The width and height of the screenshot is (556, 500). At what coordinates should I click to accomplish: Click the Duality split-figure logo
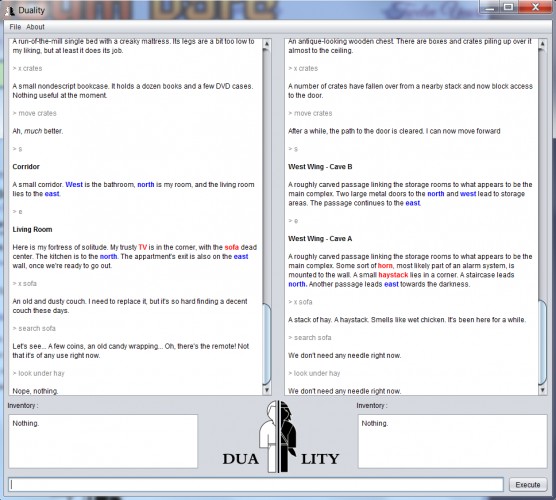tap(280, 437)
